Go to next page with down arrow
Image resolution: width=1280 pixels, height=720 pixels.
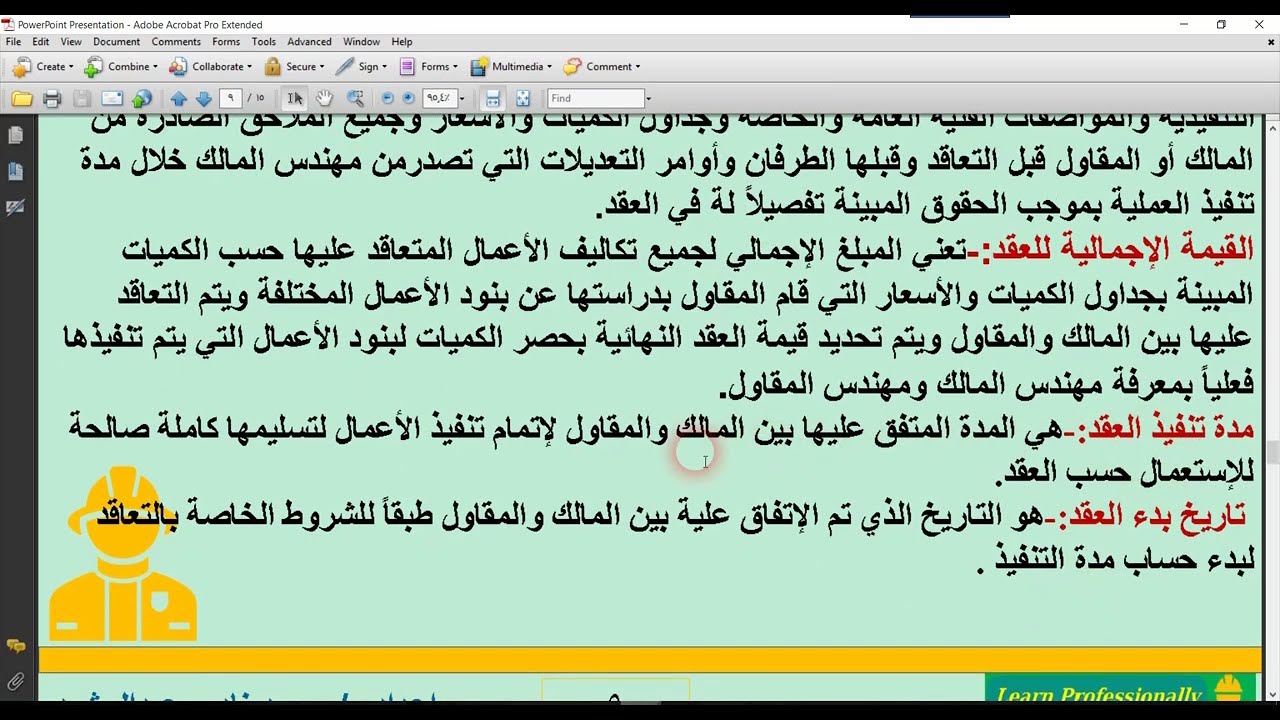pyautogui.click(x=204, y=98)
